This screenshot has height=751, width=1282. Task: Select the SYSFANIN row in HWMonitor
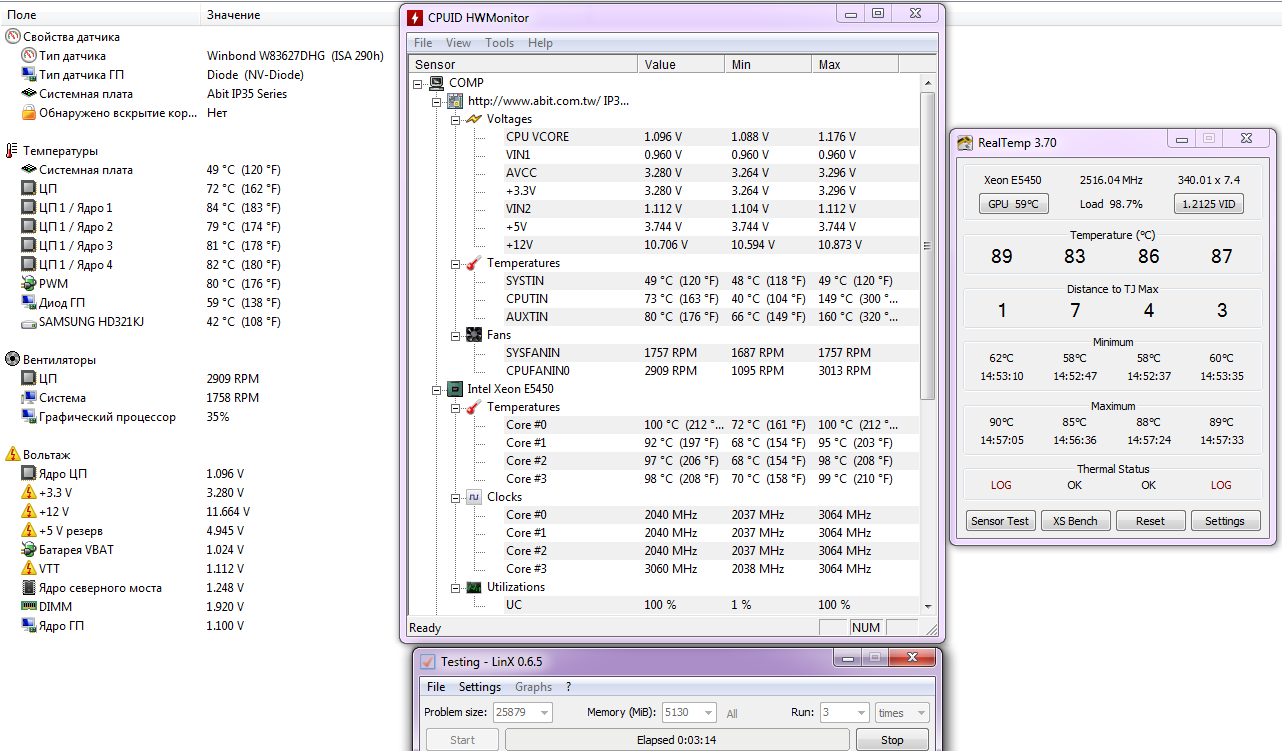pyautogui.click(x=664, y=353)
